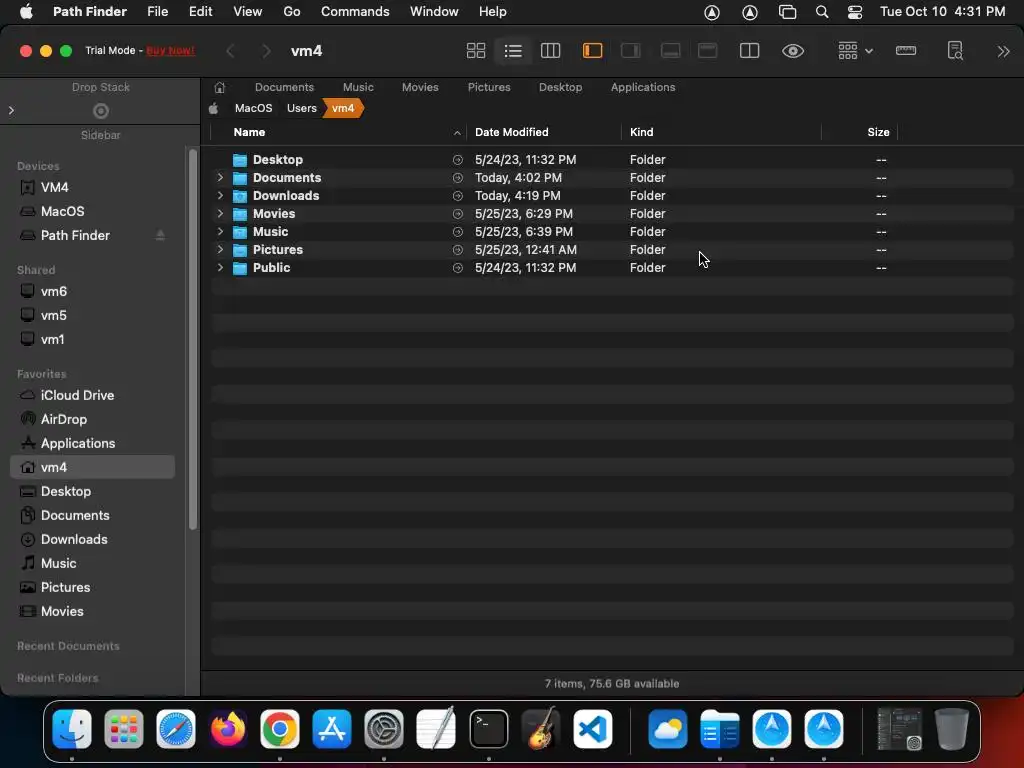
Task: Switch to icon view in toolbar
Action: coord(475,51)
